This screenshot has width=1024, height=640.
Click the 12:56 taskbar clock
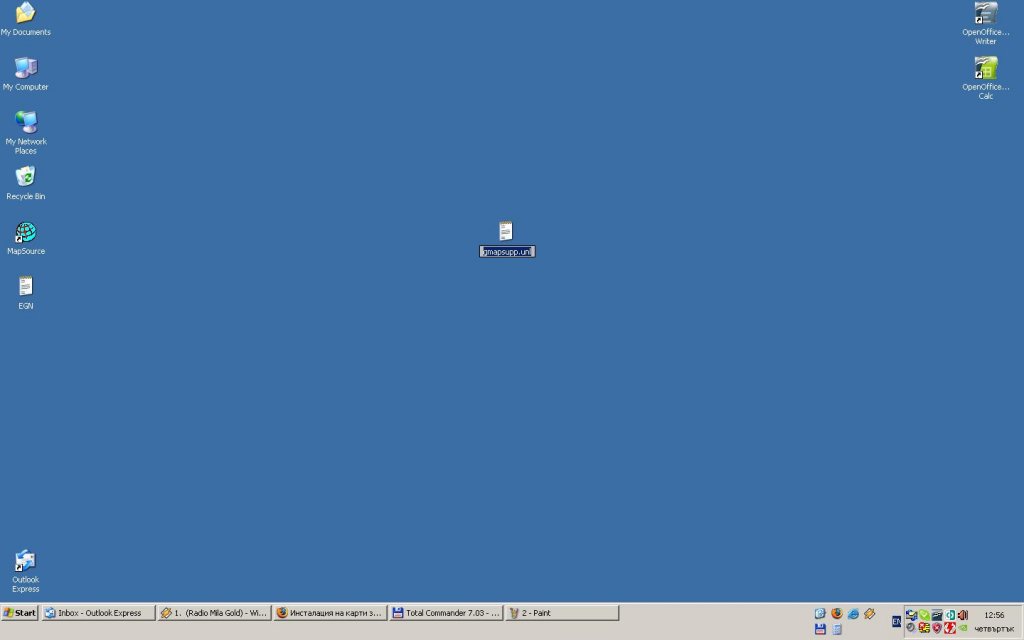(x=994, y=615)
